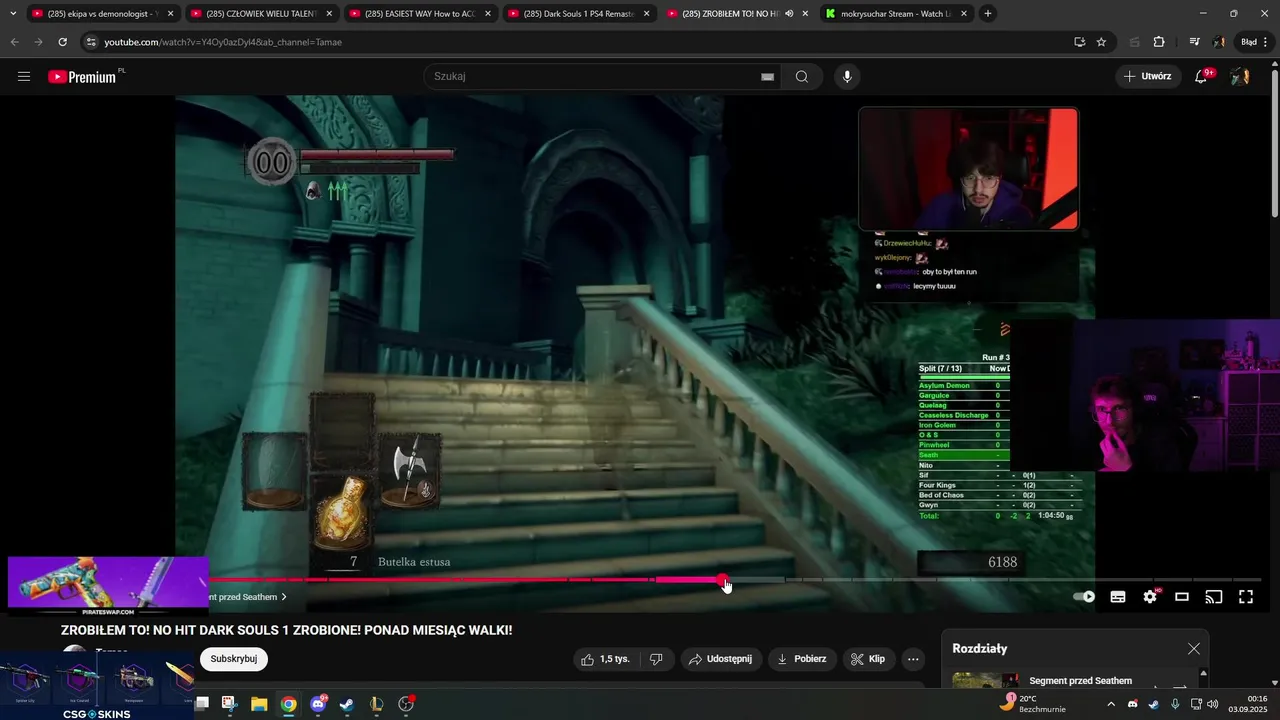Toggle the autoplay switch in player
The width and height of the screenshot is (1280, 720).
click(x=1085, y=597)
